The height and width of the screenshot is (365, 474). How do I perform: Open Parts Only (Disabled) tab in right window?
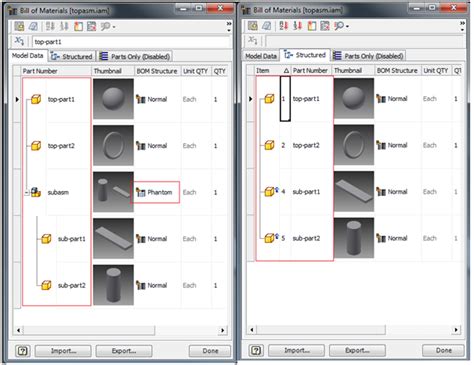[368, 56]
